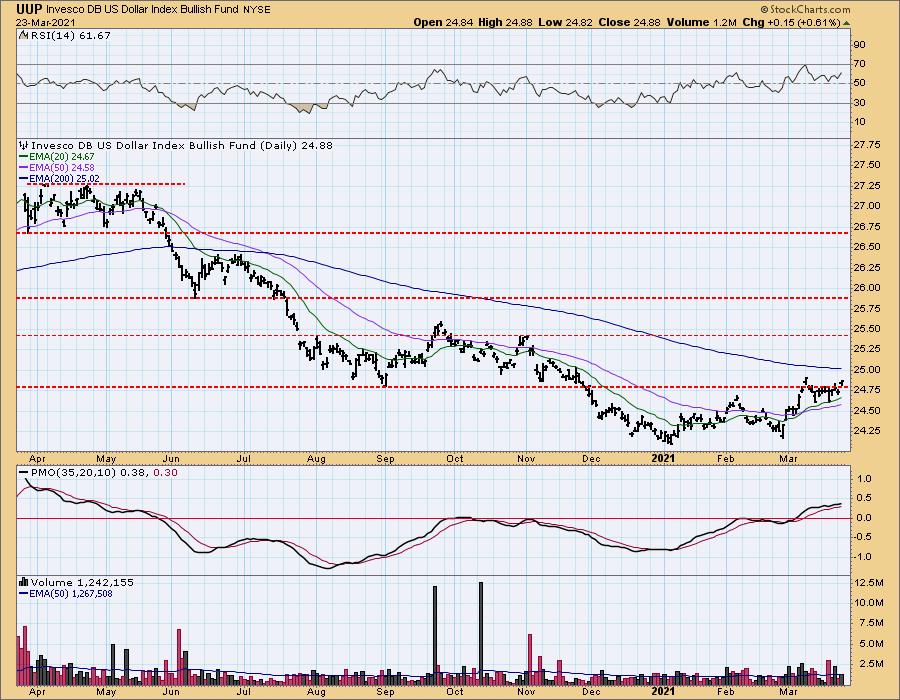Click the tallest October volume spike bar
Image resolution: width=900 pixels, height=700 pixels.
(x=481, y=633)
